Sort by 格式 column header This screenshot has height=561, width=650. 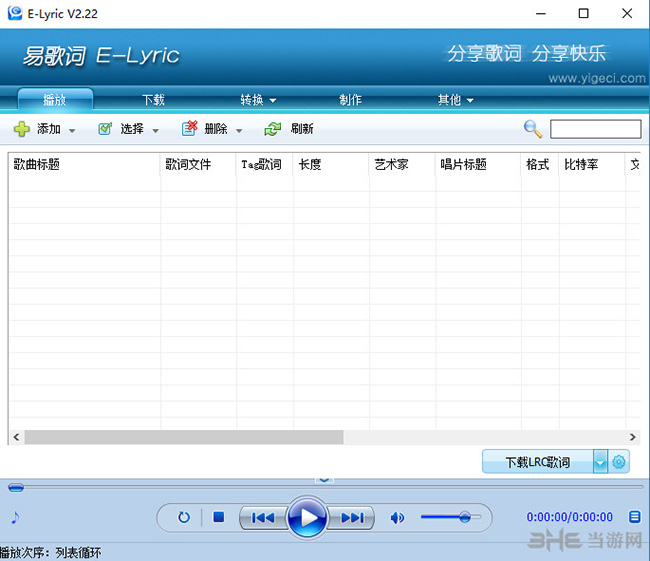(540, 165)
